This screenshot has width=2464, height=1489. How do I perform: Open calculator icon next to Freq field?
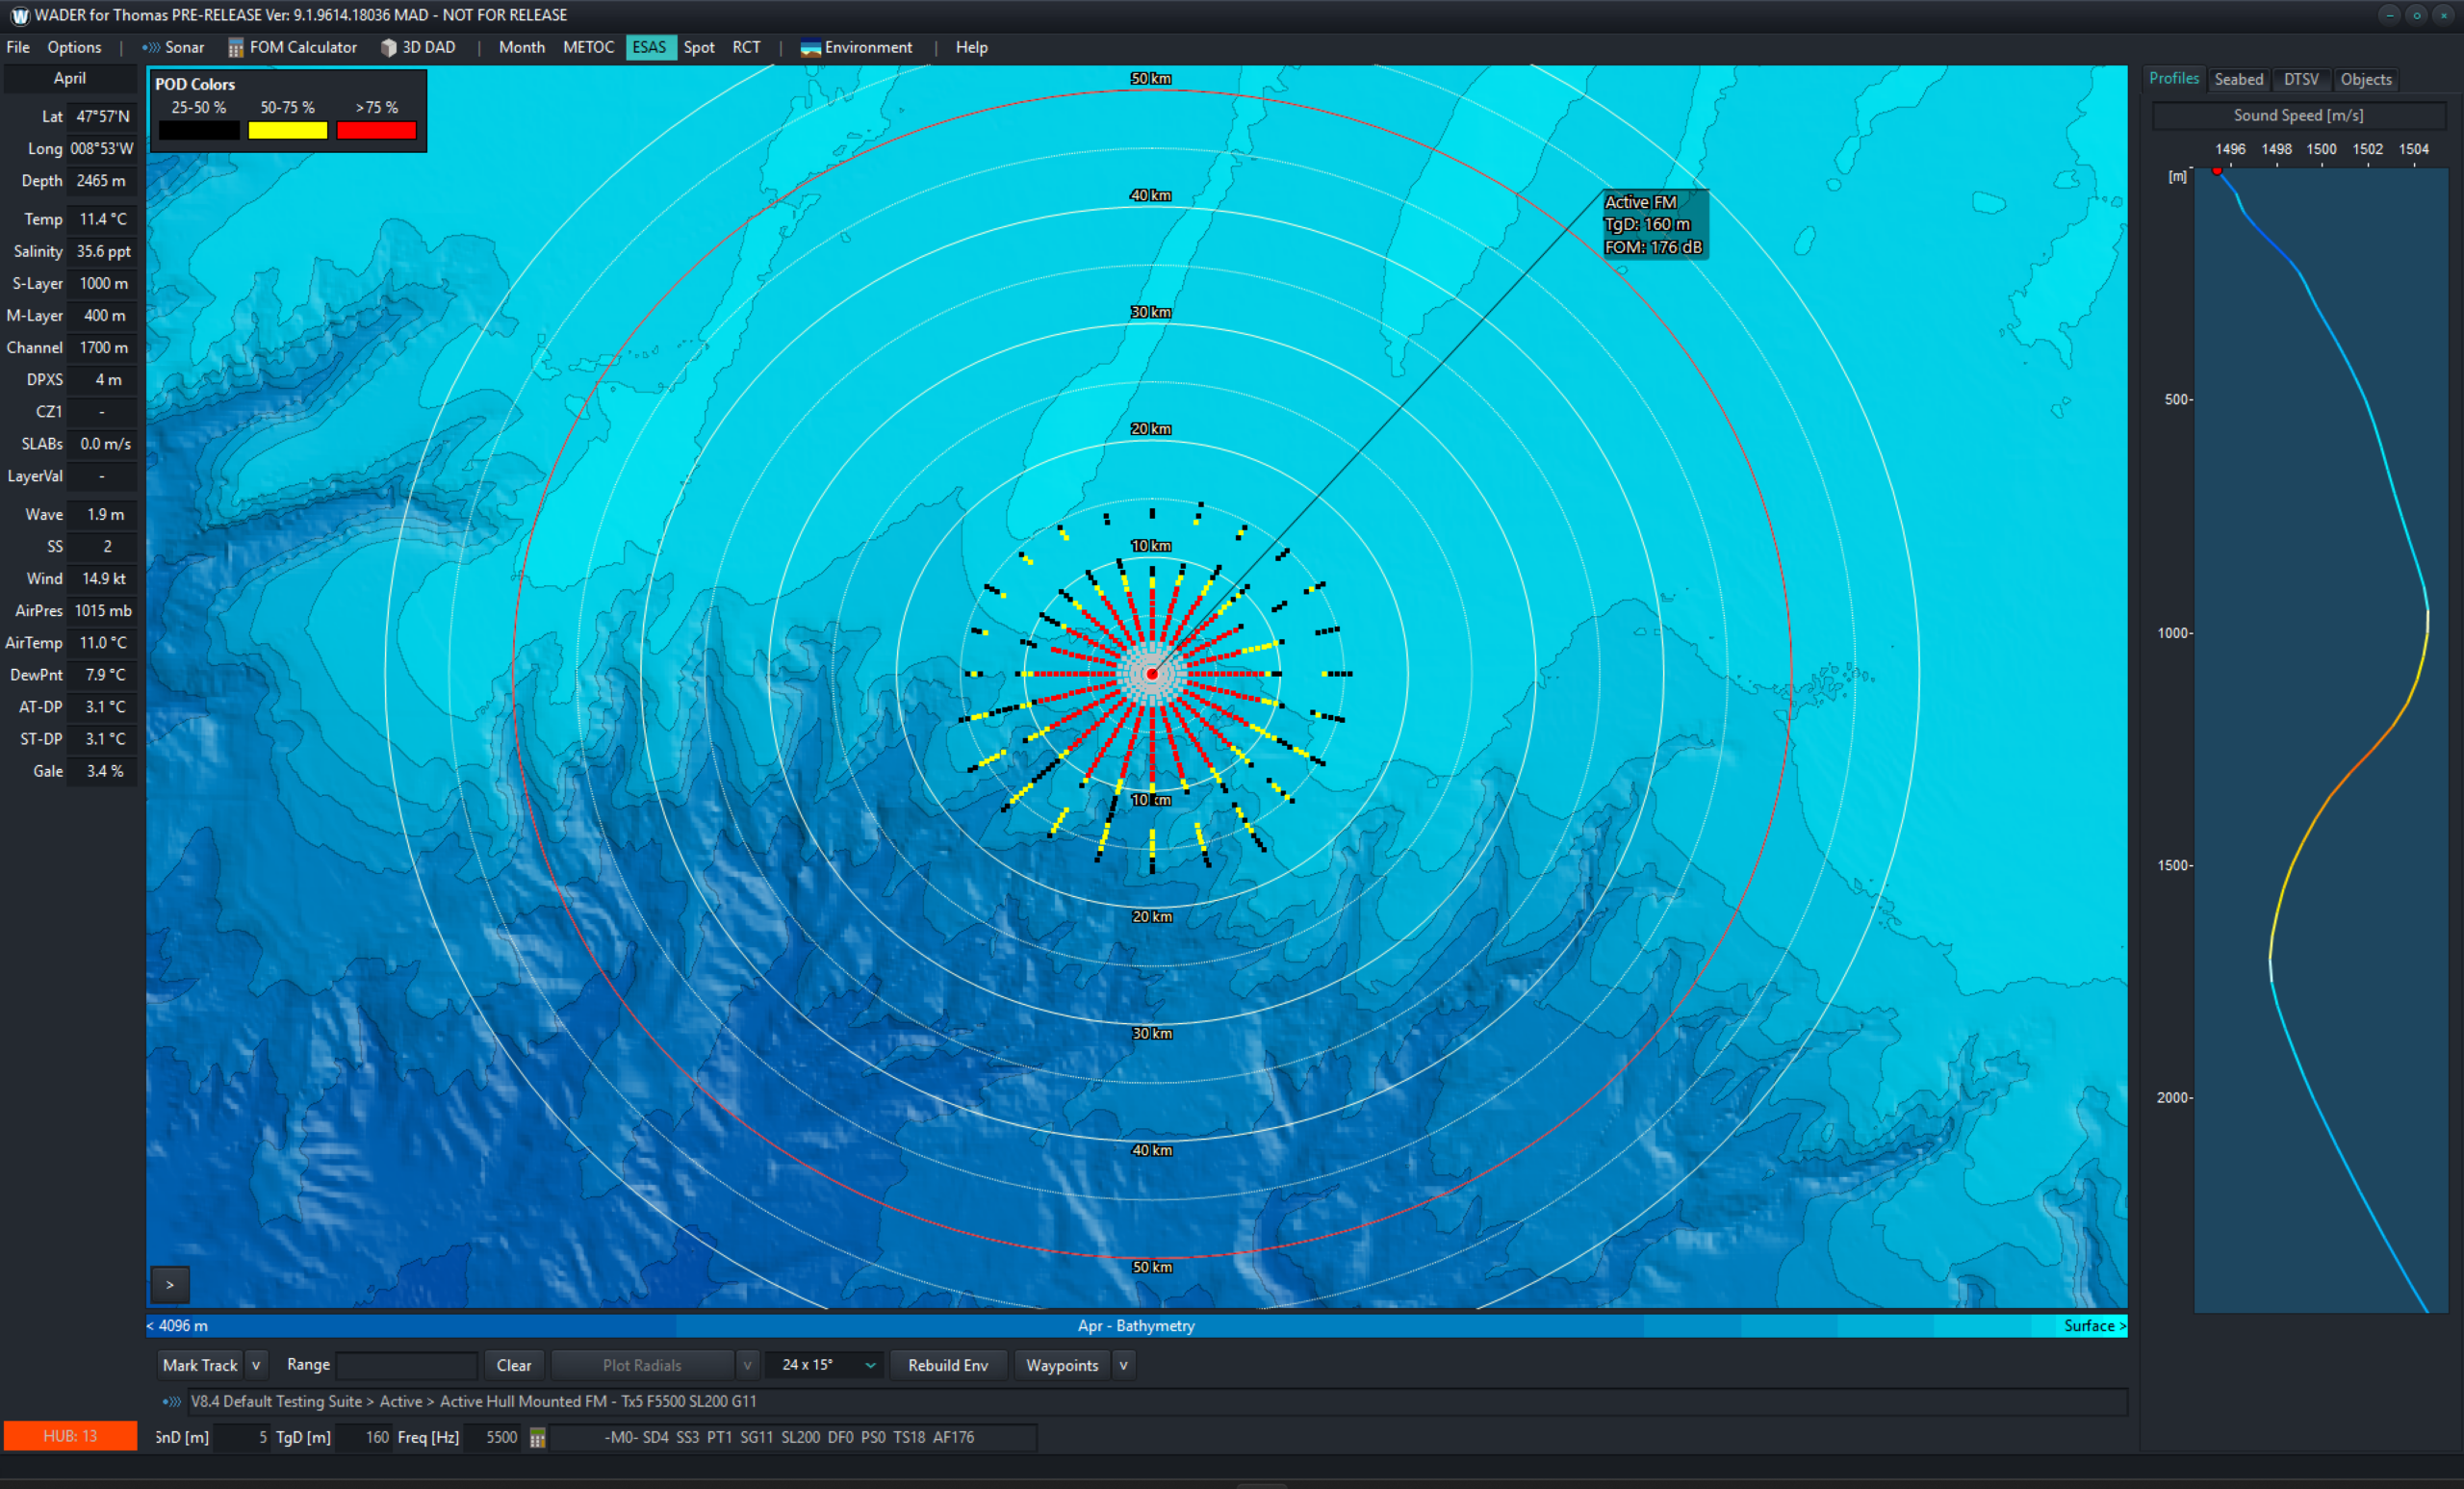point(537,1438)
